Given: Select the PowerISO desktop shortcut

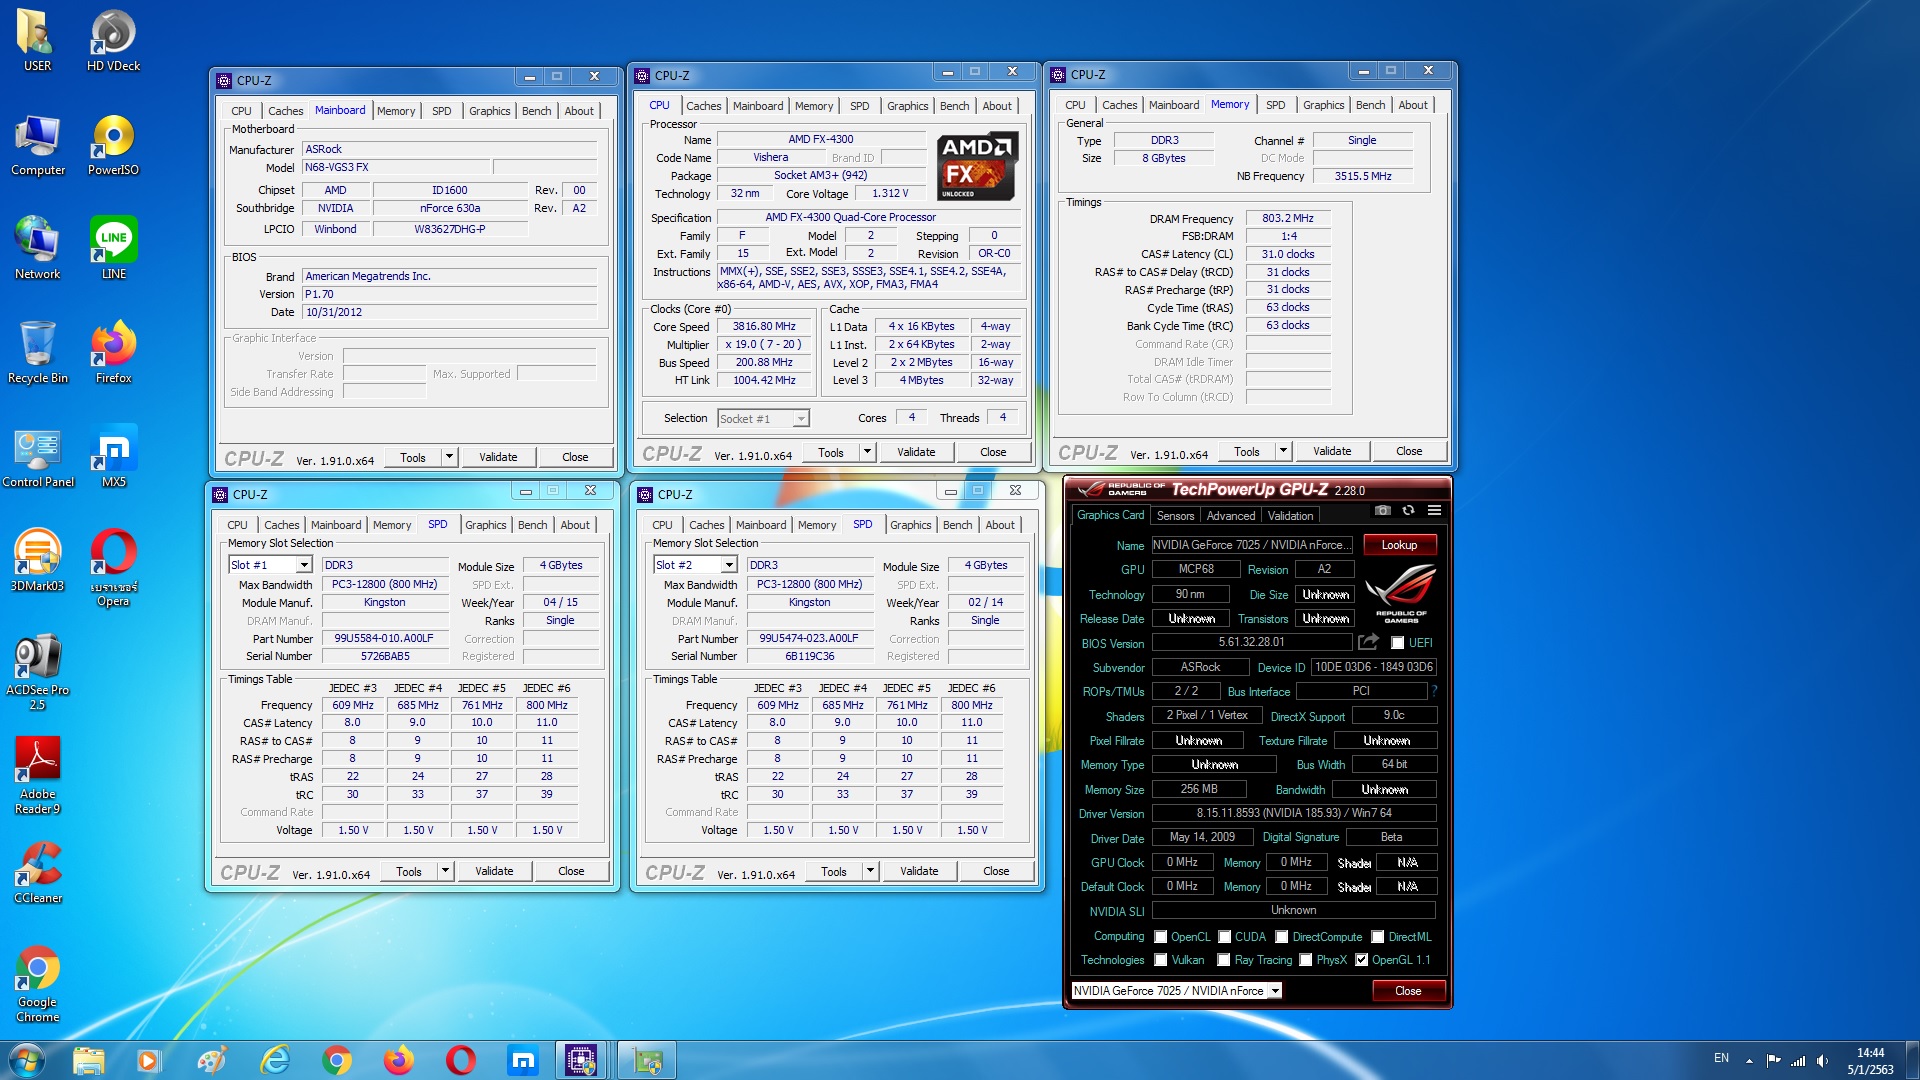Looking at the screenshot, I should (113, 145).
